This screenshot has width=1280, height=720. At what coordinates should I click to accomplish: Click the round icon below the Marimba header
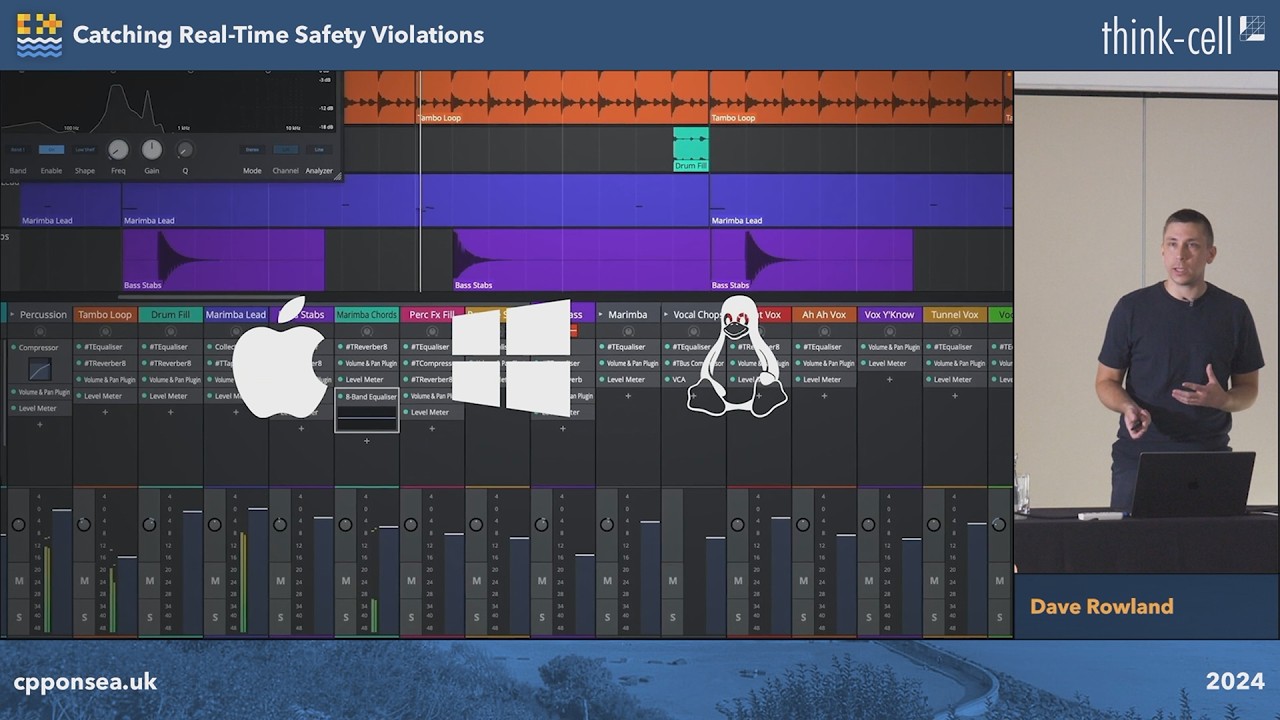(628, 331)
